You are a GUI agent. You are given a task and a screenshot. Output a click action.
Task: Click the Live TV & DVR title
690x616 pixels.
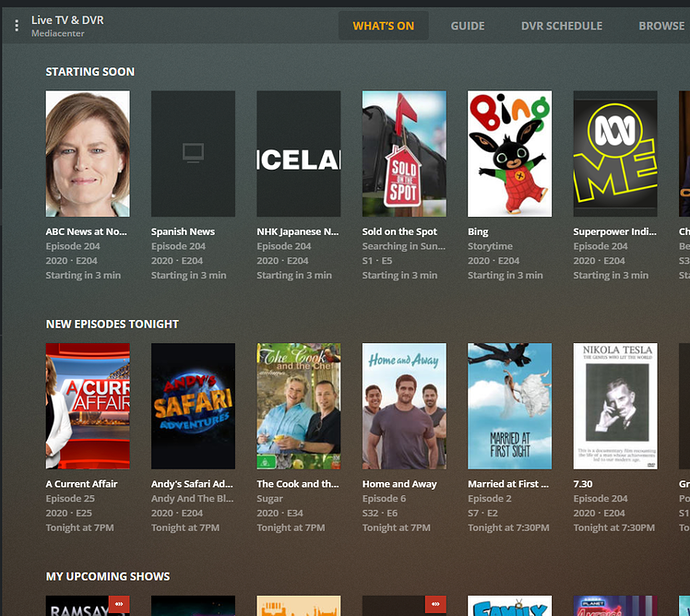tap(67, 20)
